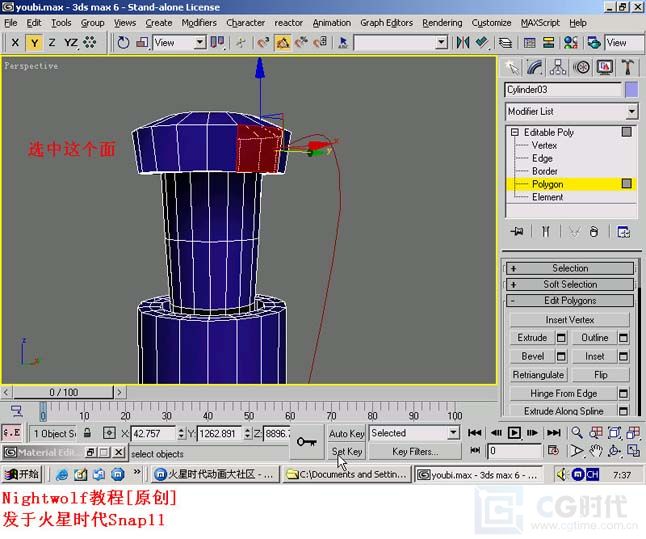This screenshot has width=646, height=539.
Task: Click the Align tool
Action: tap(482, 42)
